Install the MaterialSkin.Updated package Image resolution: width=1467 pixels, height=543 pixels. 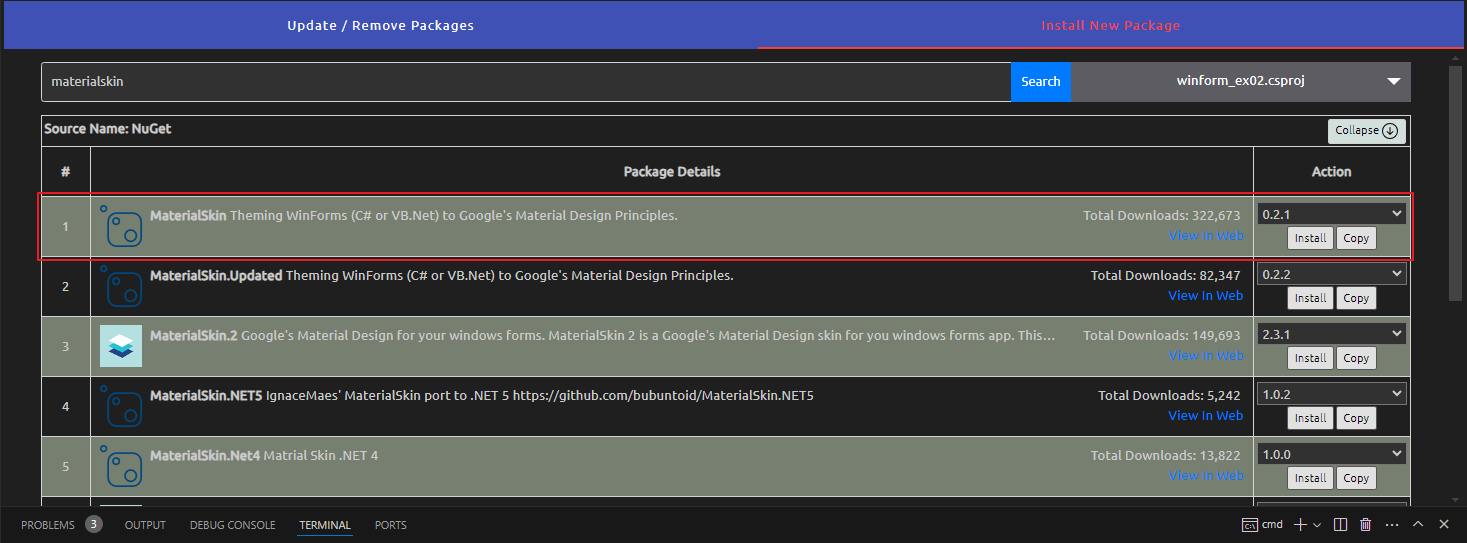[1310, 298]
